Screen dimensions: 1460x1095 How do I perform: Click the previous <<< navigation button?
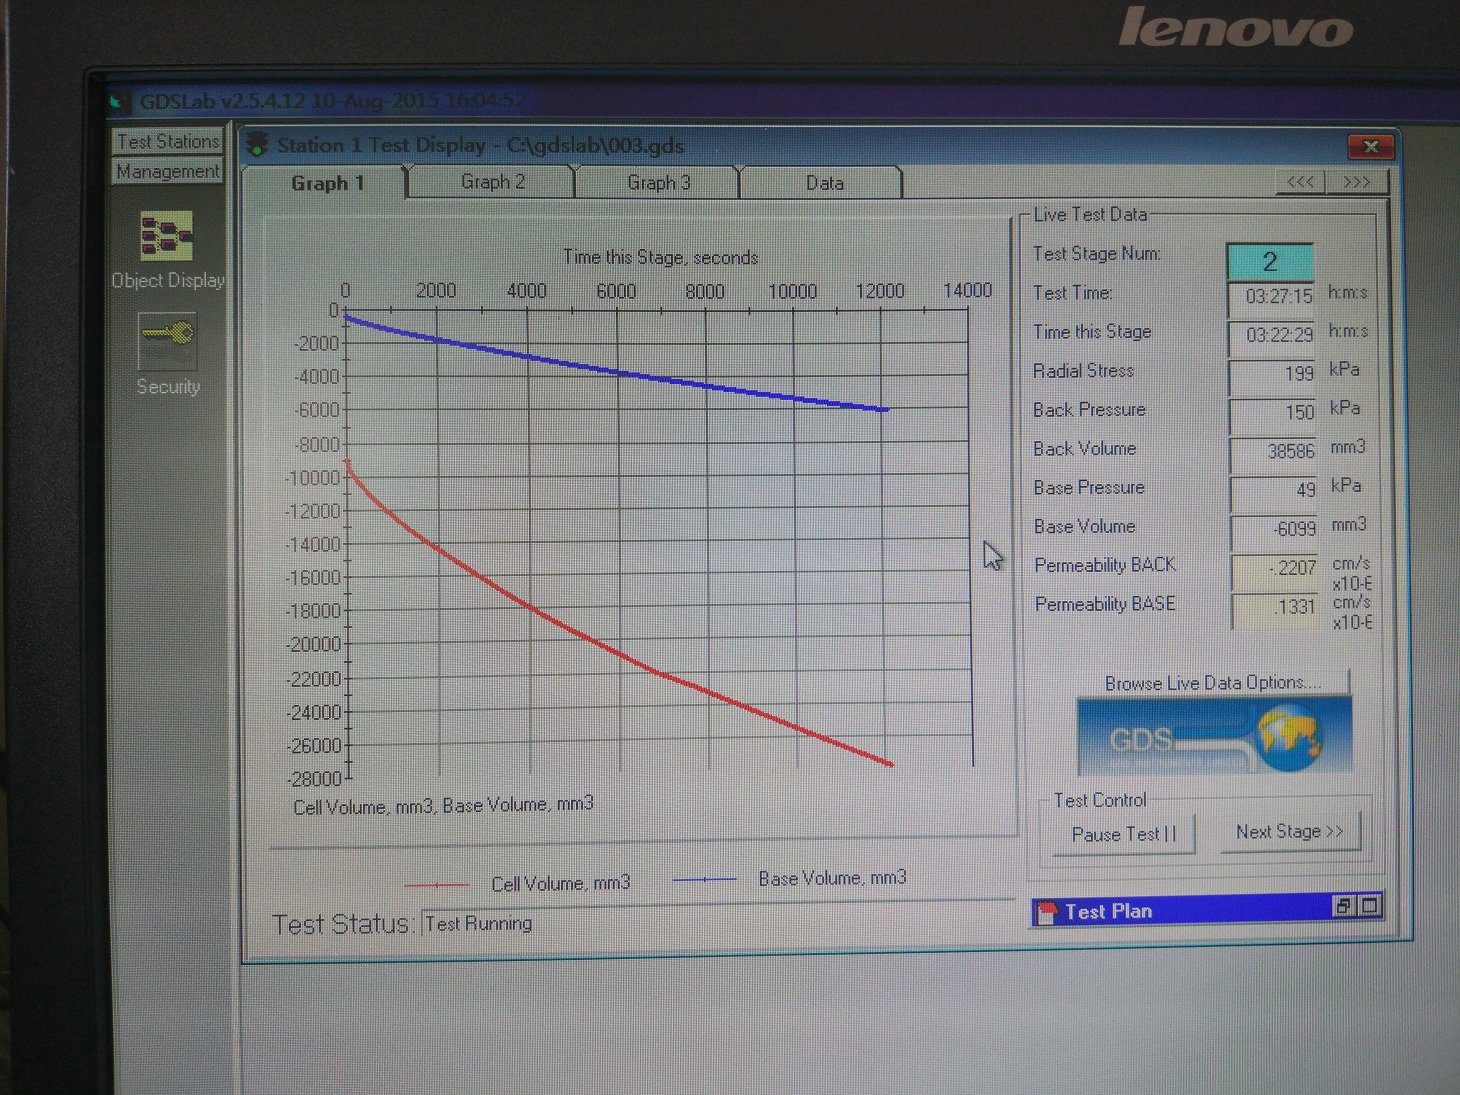pyautogui.click(x=1300, y=182)
